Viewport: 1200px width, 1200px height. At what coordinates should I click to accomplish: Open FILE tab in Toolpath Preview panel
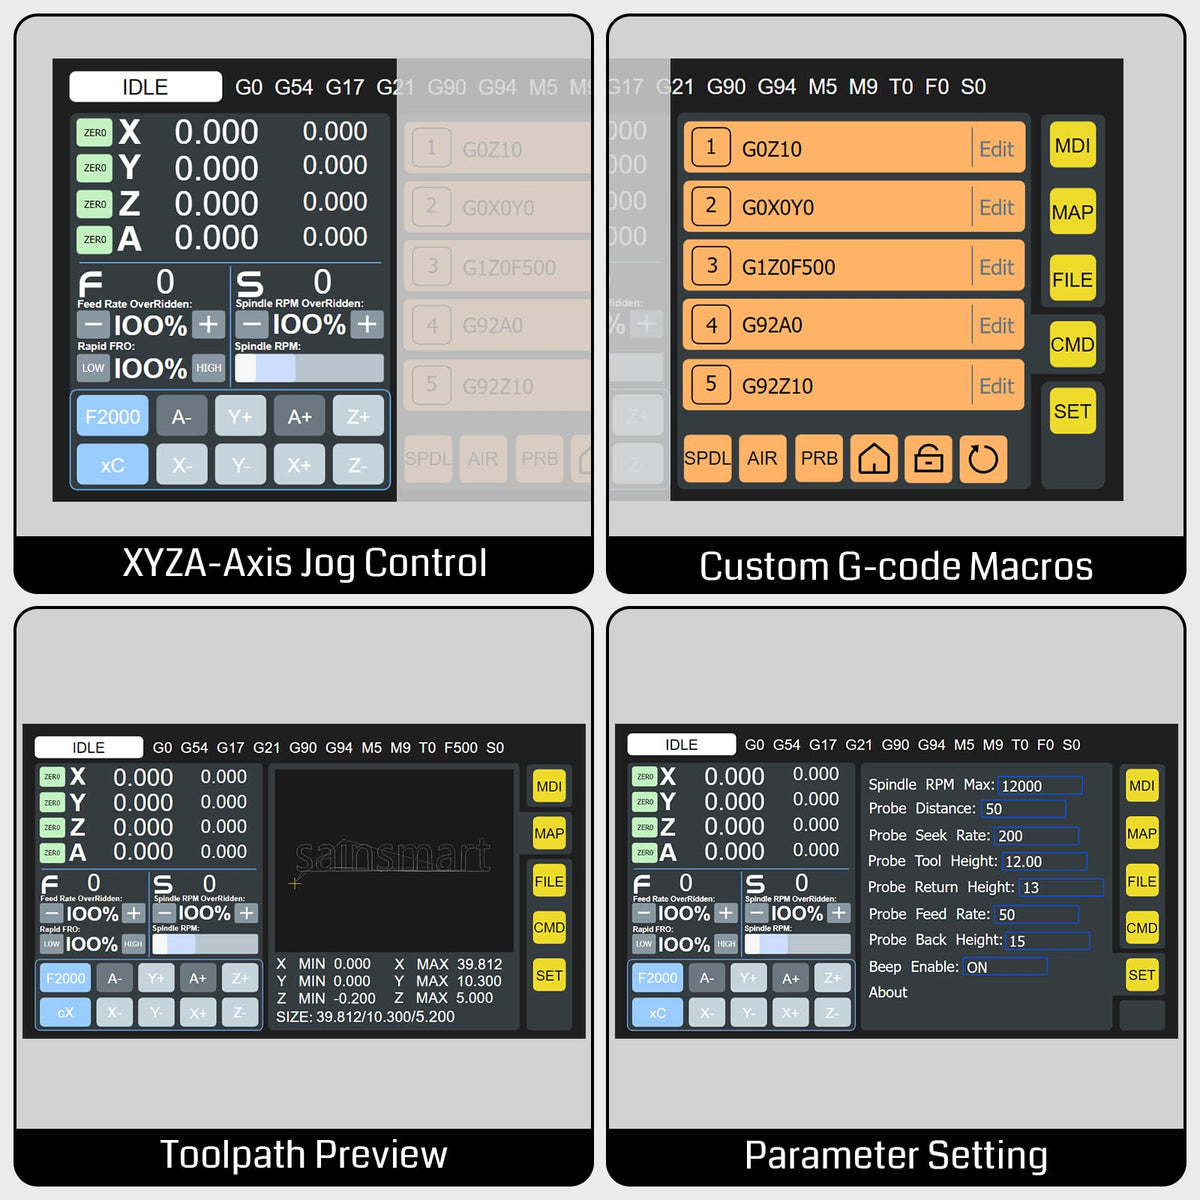549,882
